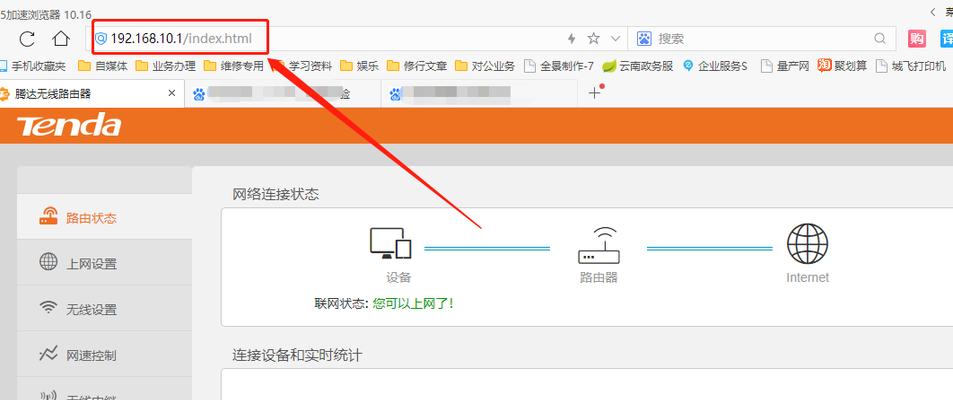The height and width of the screenshot is (400, 953).
Task: Open the 业务办理 bookmarks folder
Action: tap(165, 66)
